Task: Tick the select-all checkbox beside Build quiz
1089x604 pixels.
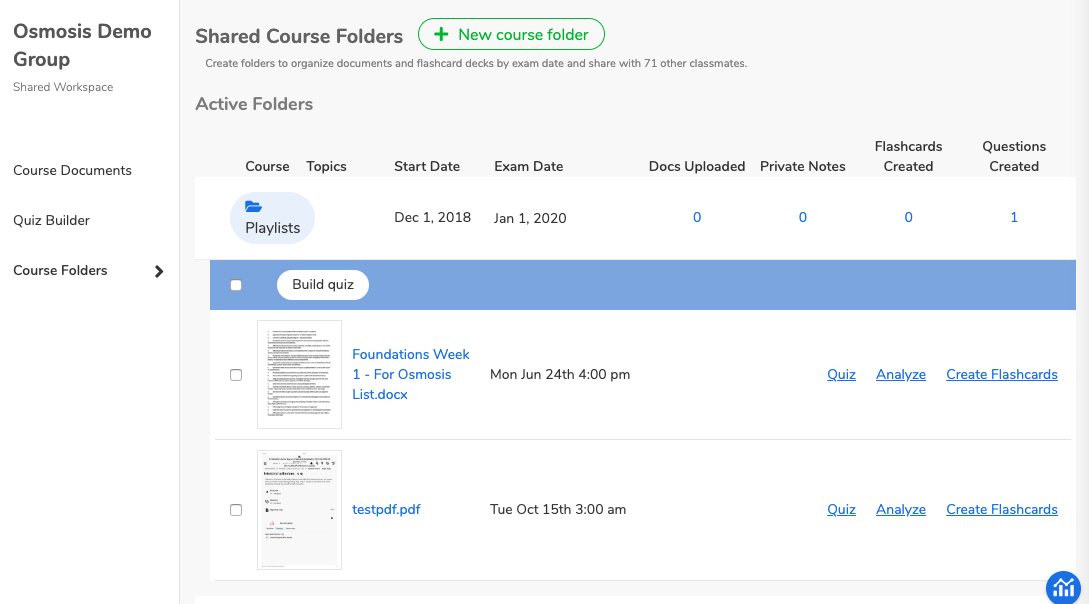Action: [x=236, y=285]
